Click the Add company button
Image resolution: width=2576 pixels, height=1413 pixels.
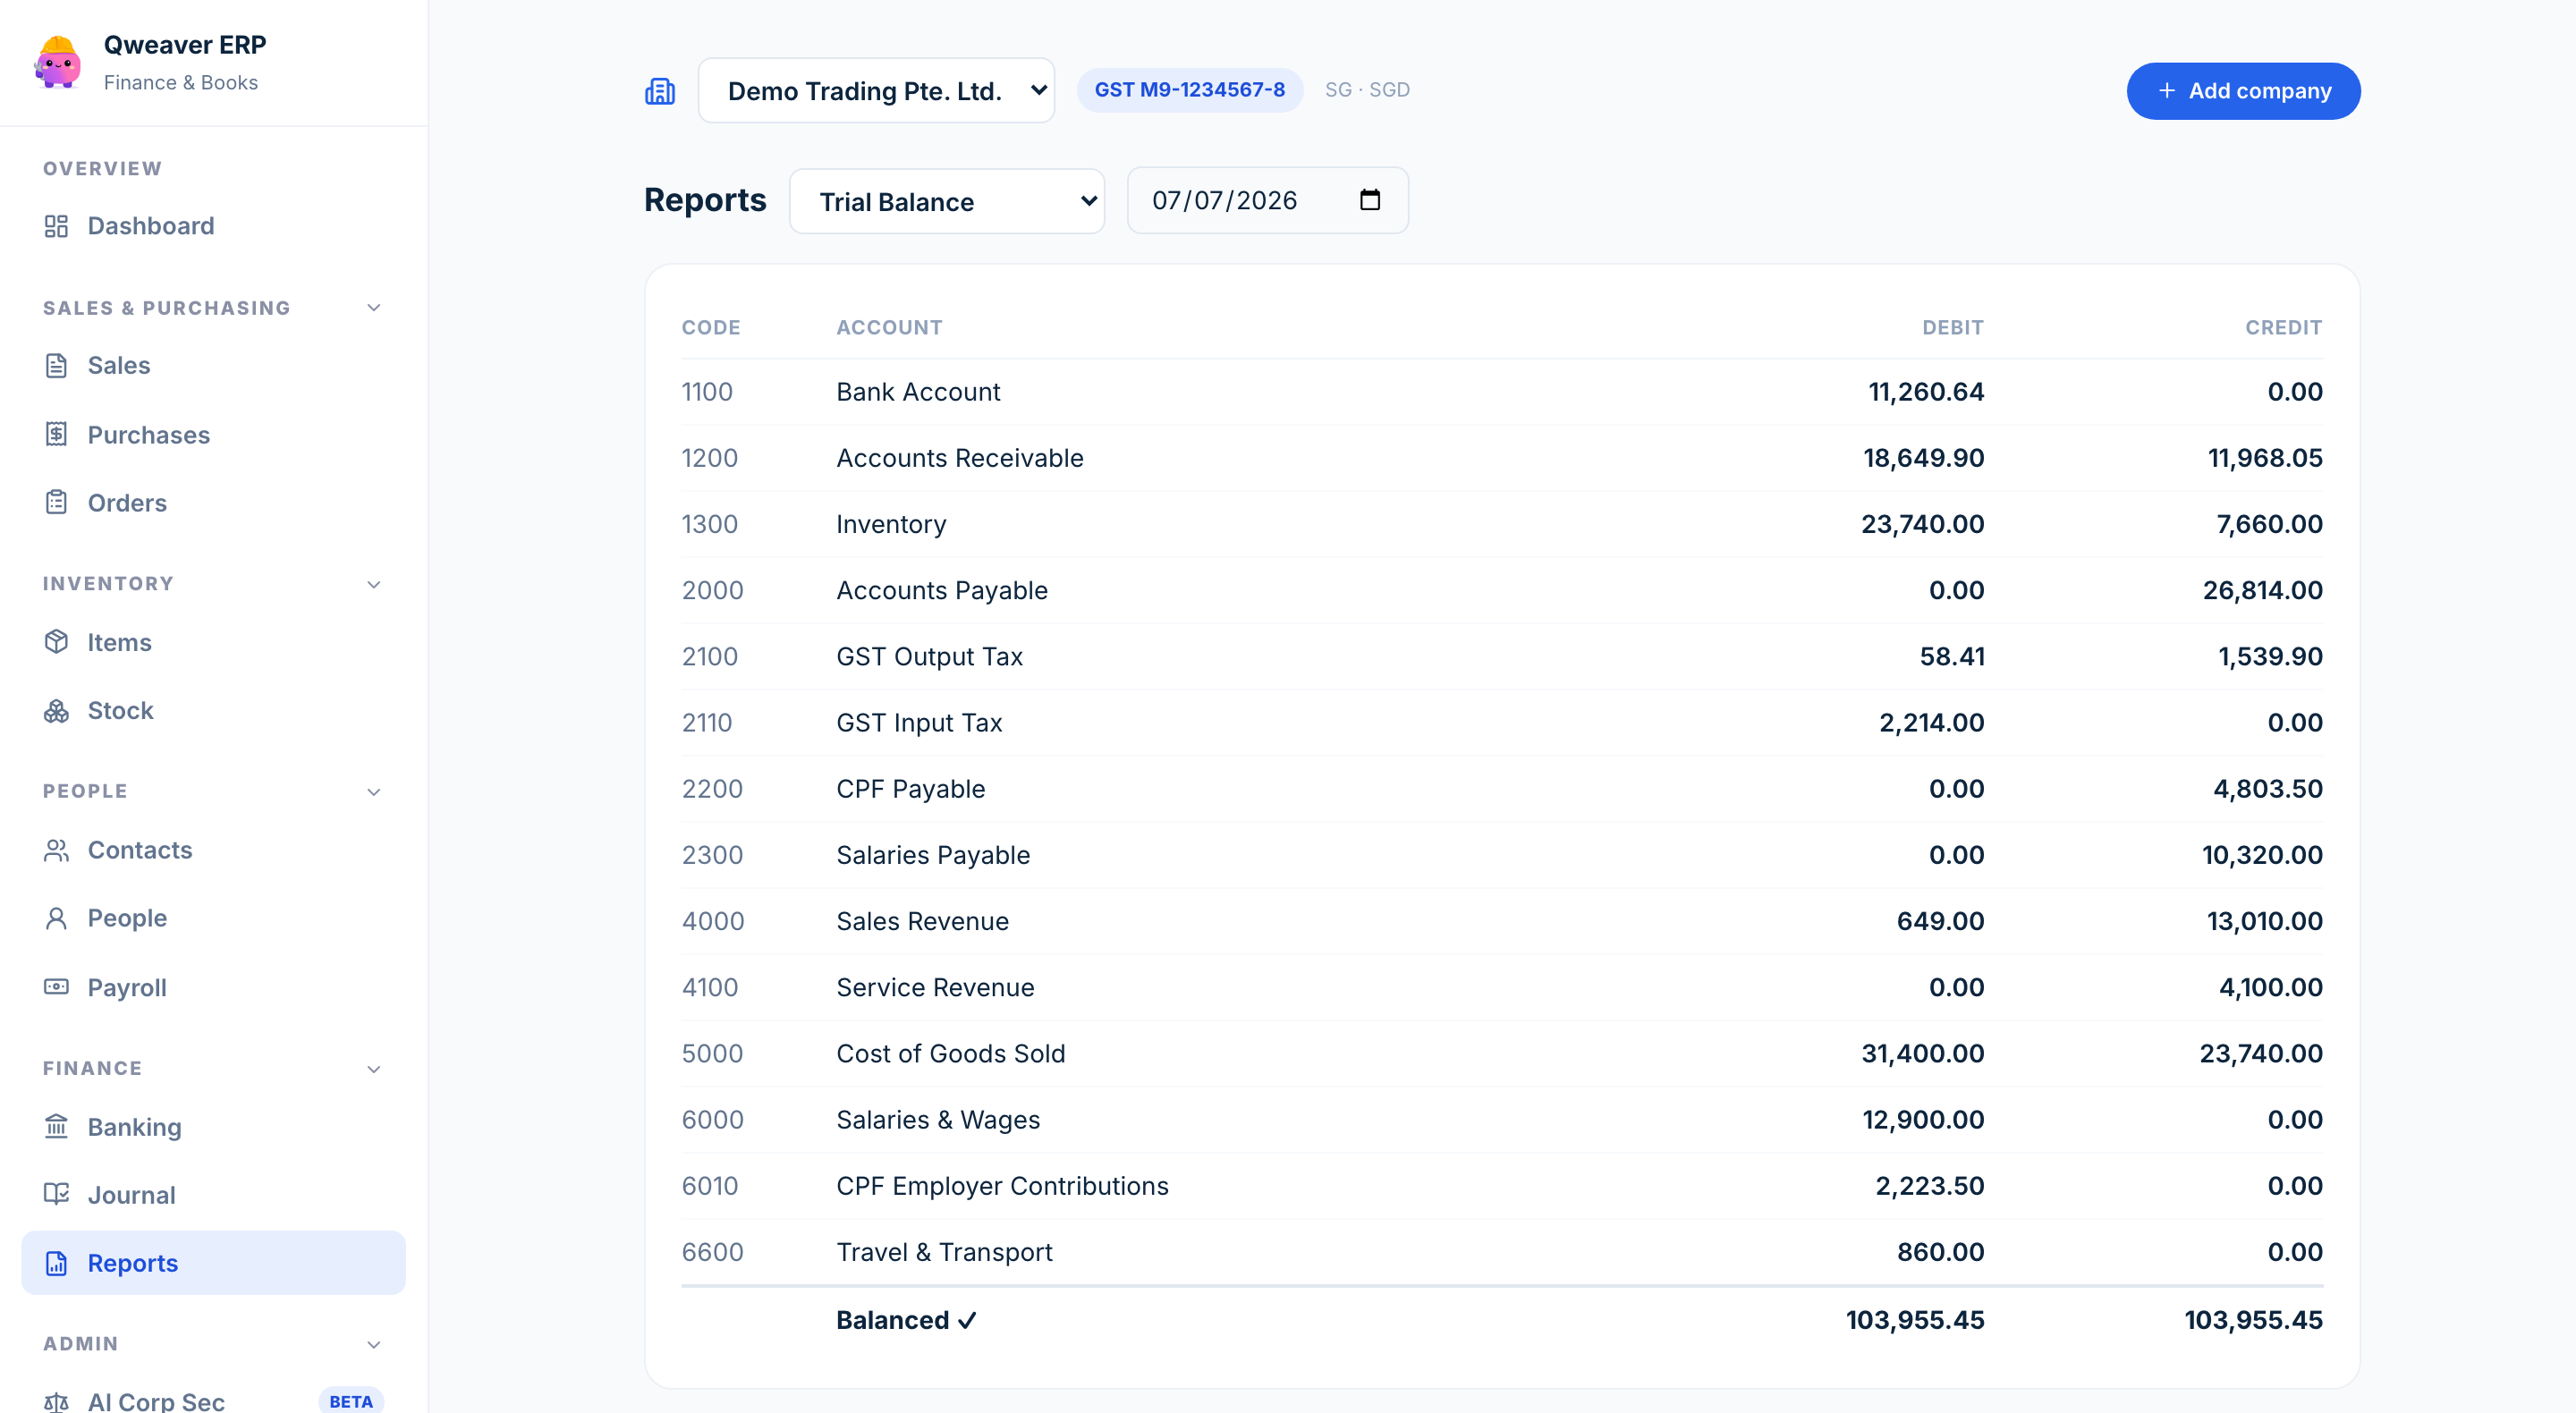pos(2243,91)
